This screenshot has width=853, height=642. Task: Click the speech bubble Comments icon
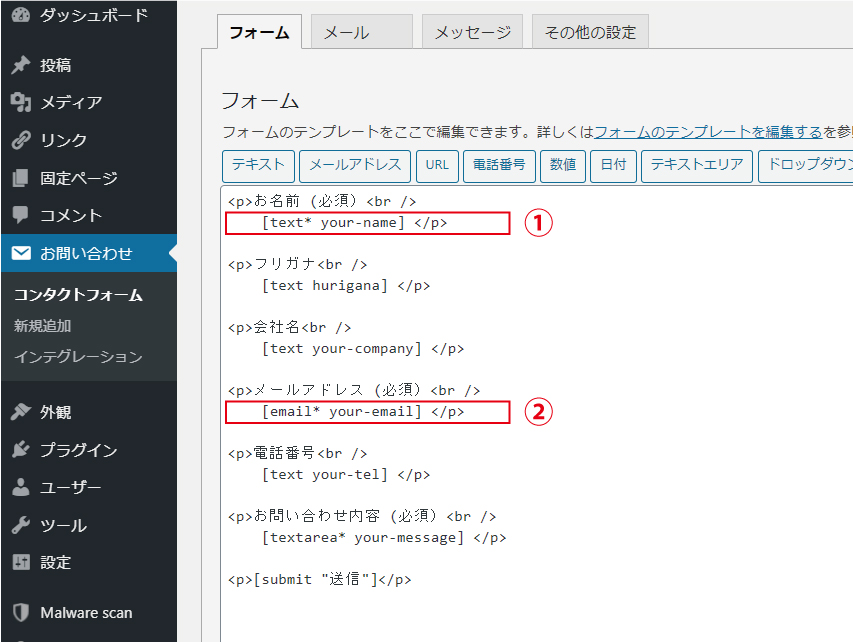point(20,216)
